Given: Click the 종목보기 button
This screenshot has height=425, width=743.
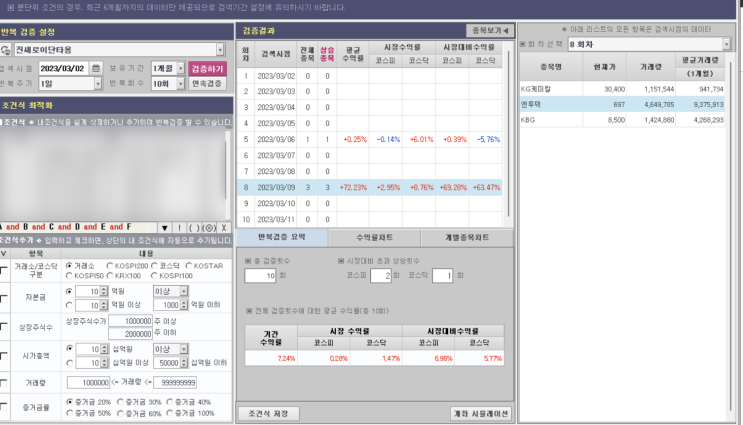Looking at the screenshot, I should tap(490, 30).
